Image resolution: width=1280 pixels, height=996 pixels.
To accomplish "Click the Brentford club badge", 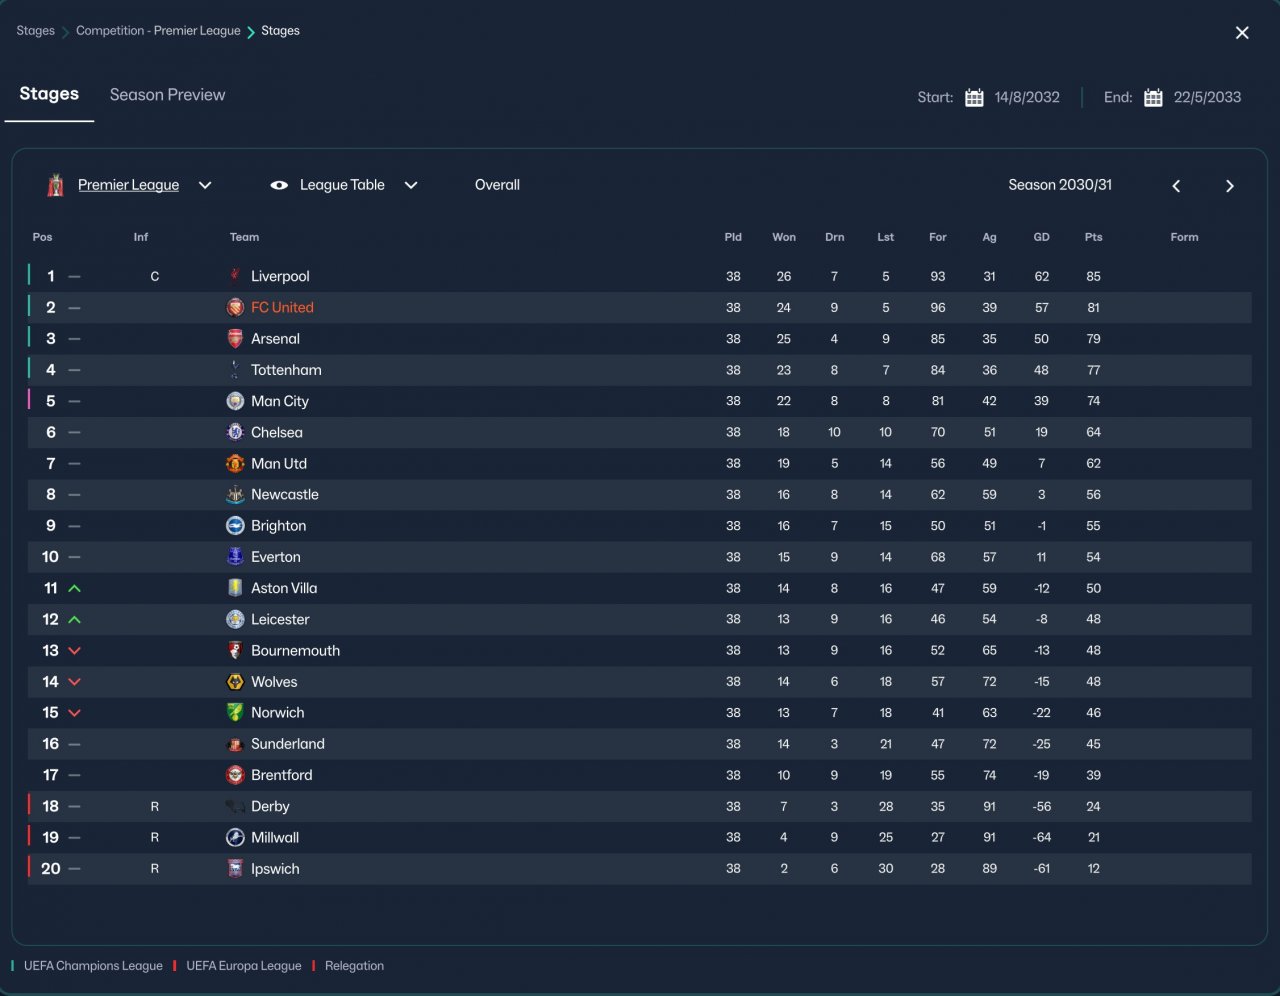I will (x=235, y=775).
